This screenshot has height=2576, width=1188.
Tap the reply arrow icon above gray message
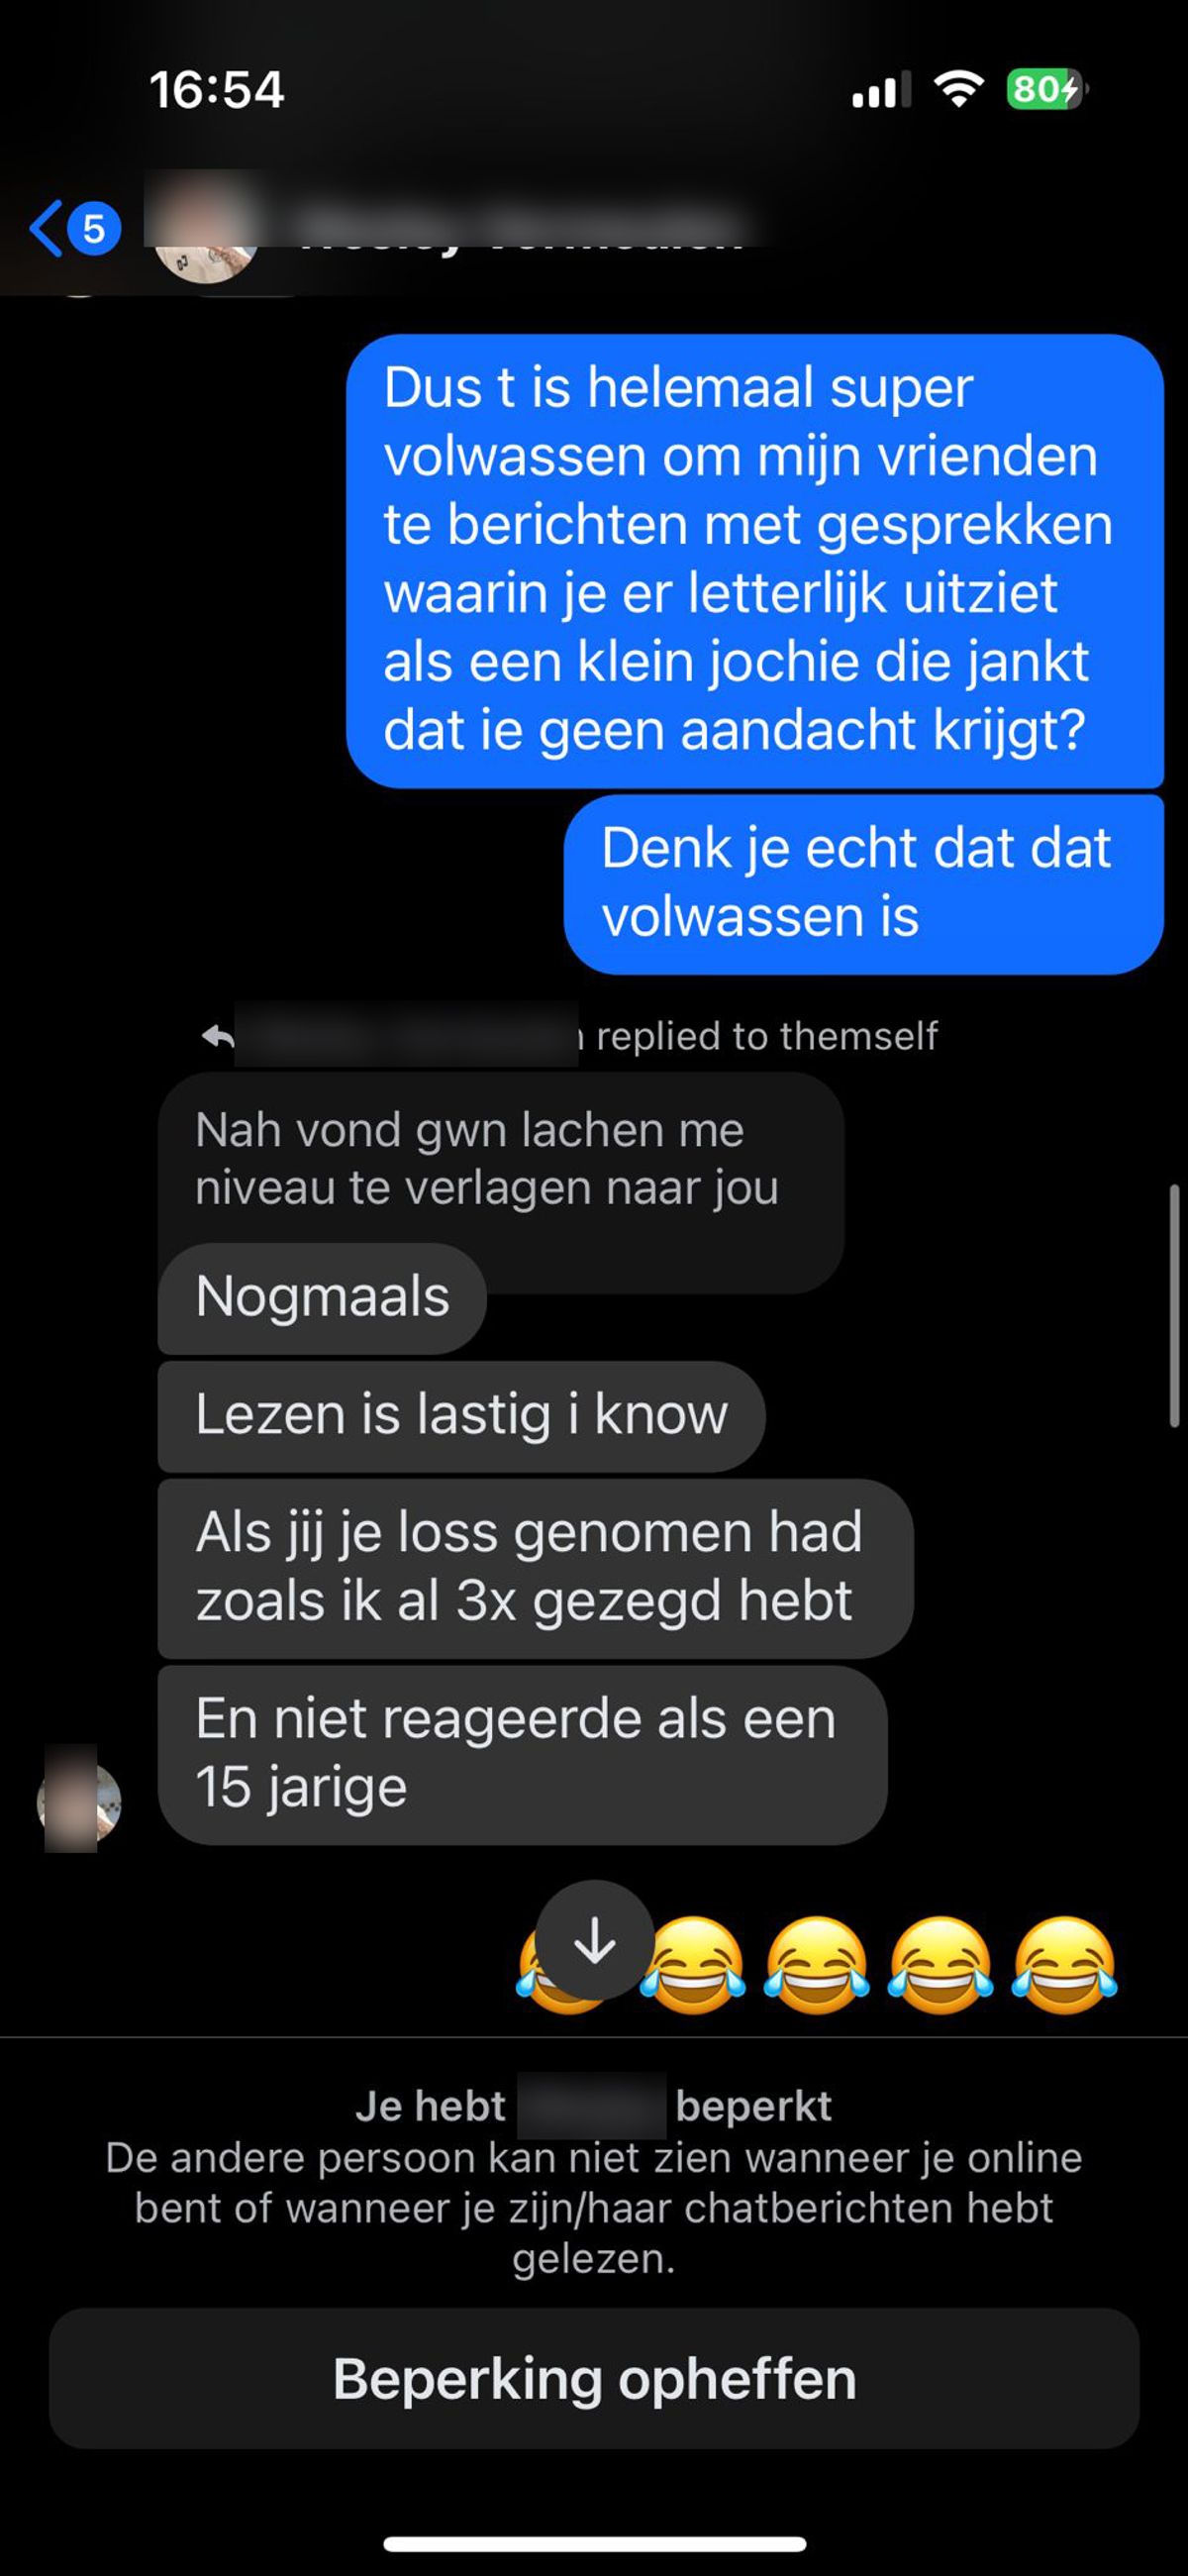pos(217,1036)
